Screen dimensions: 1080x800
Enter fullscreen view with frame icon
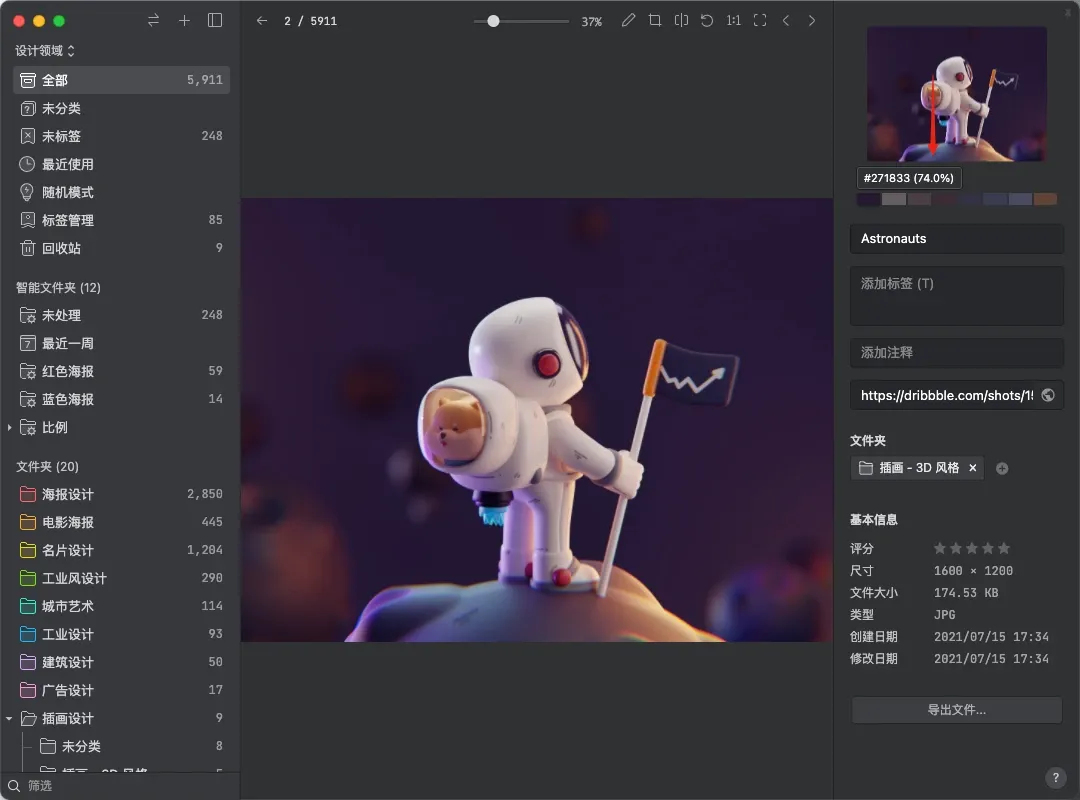(x=760, y=21)
